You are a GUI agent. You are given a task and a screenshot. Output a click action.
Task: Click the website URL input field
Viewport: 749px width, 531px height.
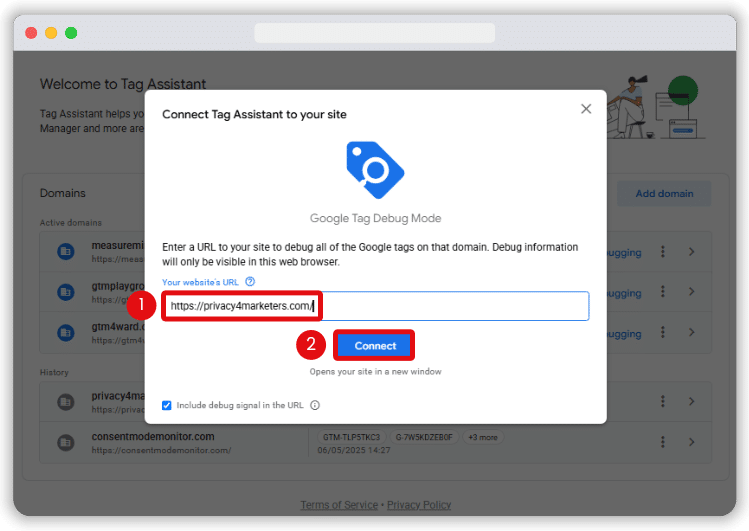(375, 306)
